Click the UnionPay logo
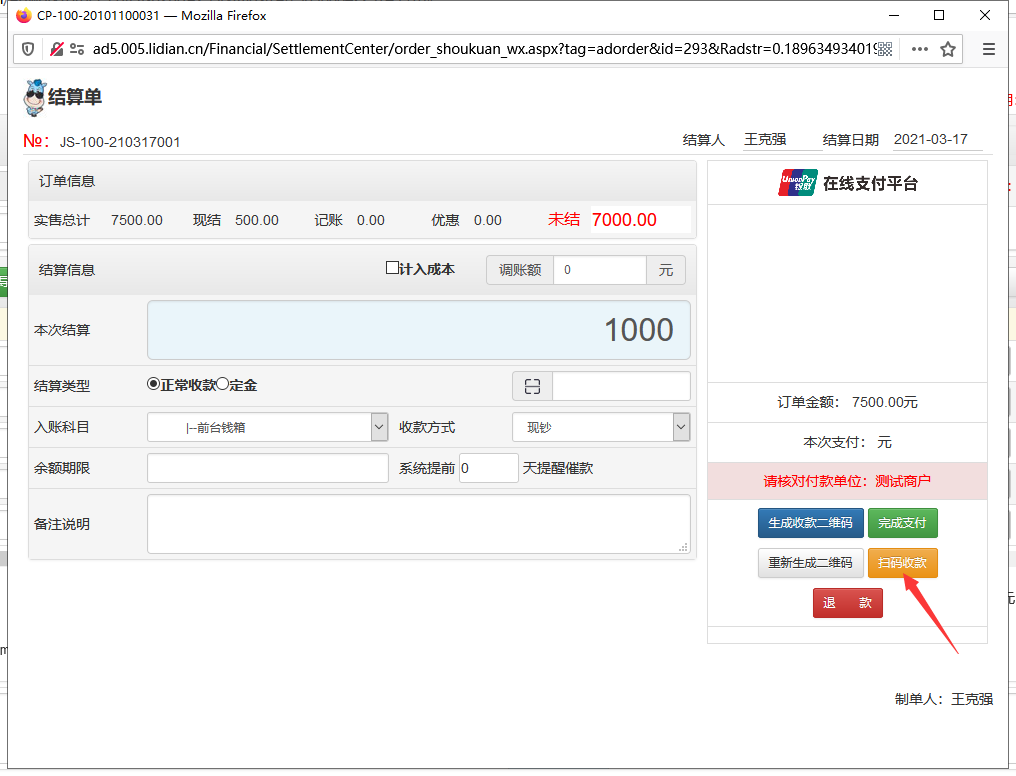Screen dimensions: 1016x776 pos(798,183)
